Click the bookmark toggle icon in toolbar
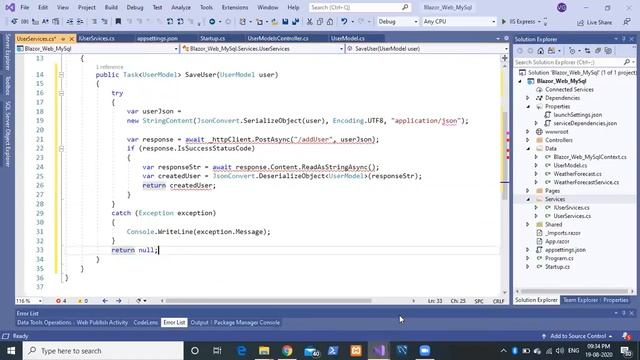Viewport: 640px width, 360px height. (x=118, y=22)
